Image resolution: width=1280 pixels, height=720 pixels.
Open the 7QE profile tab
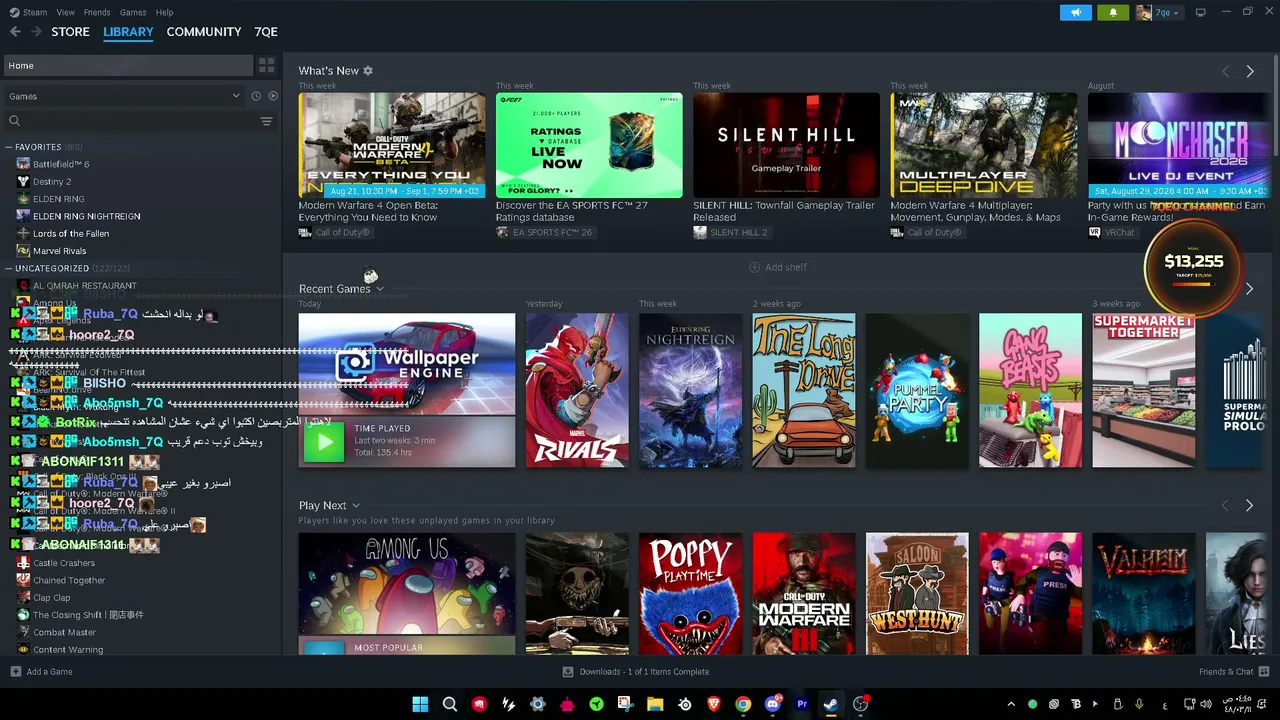click(x=266, y=32)
